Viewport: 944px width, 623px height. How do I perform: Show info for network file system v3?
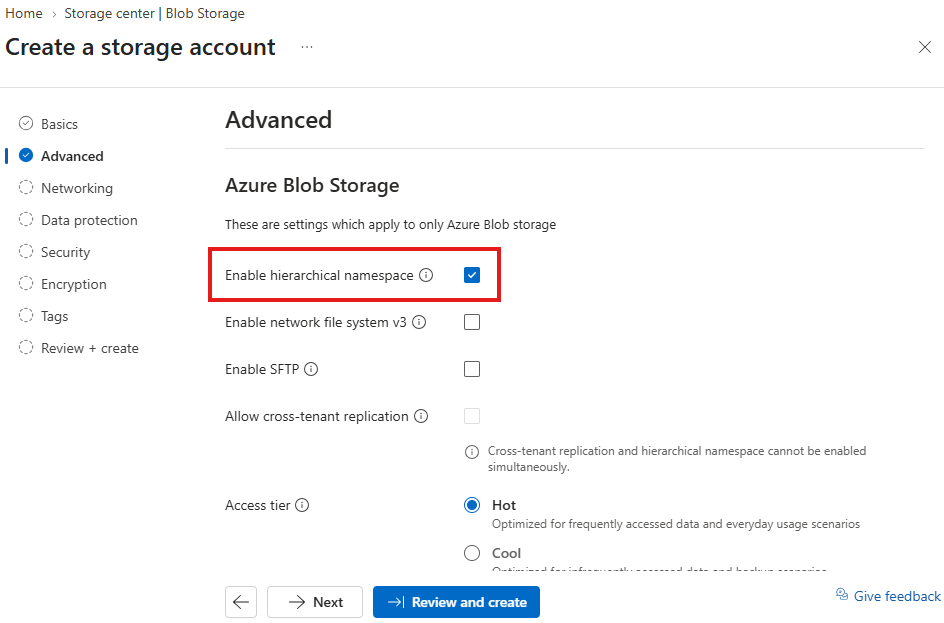tap(419, 322)
